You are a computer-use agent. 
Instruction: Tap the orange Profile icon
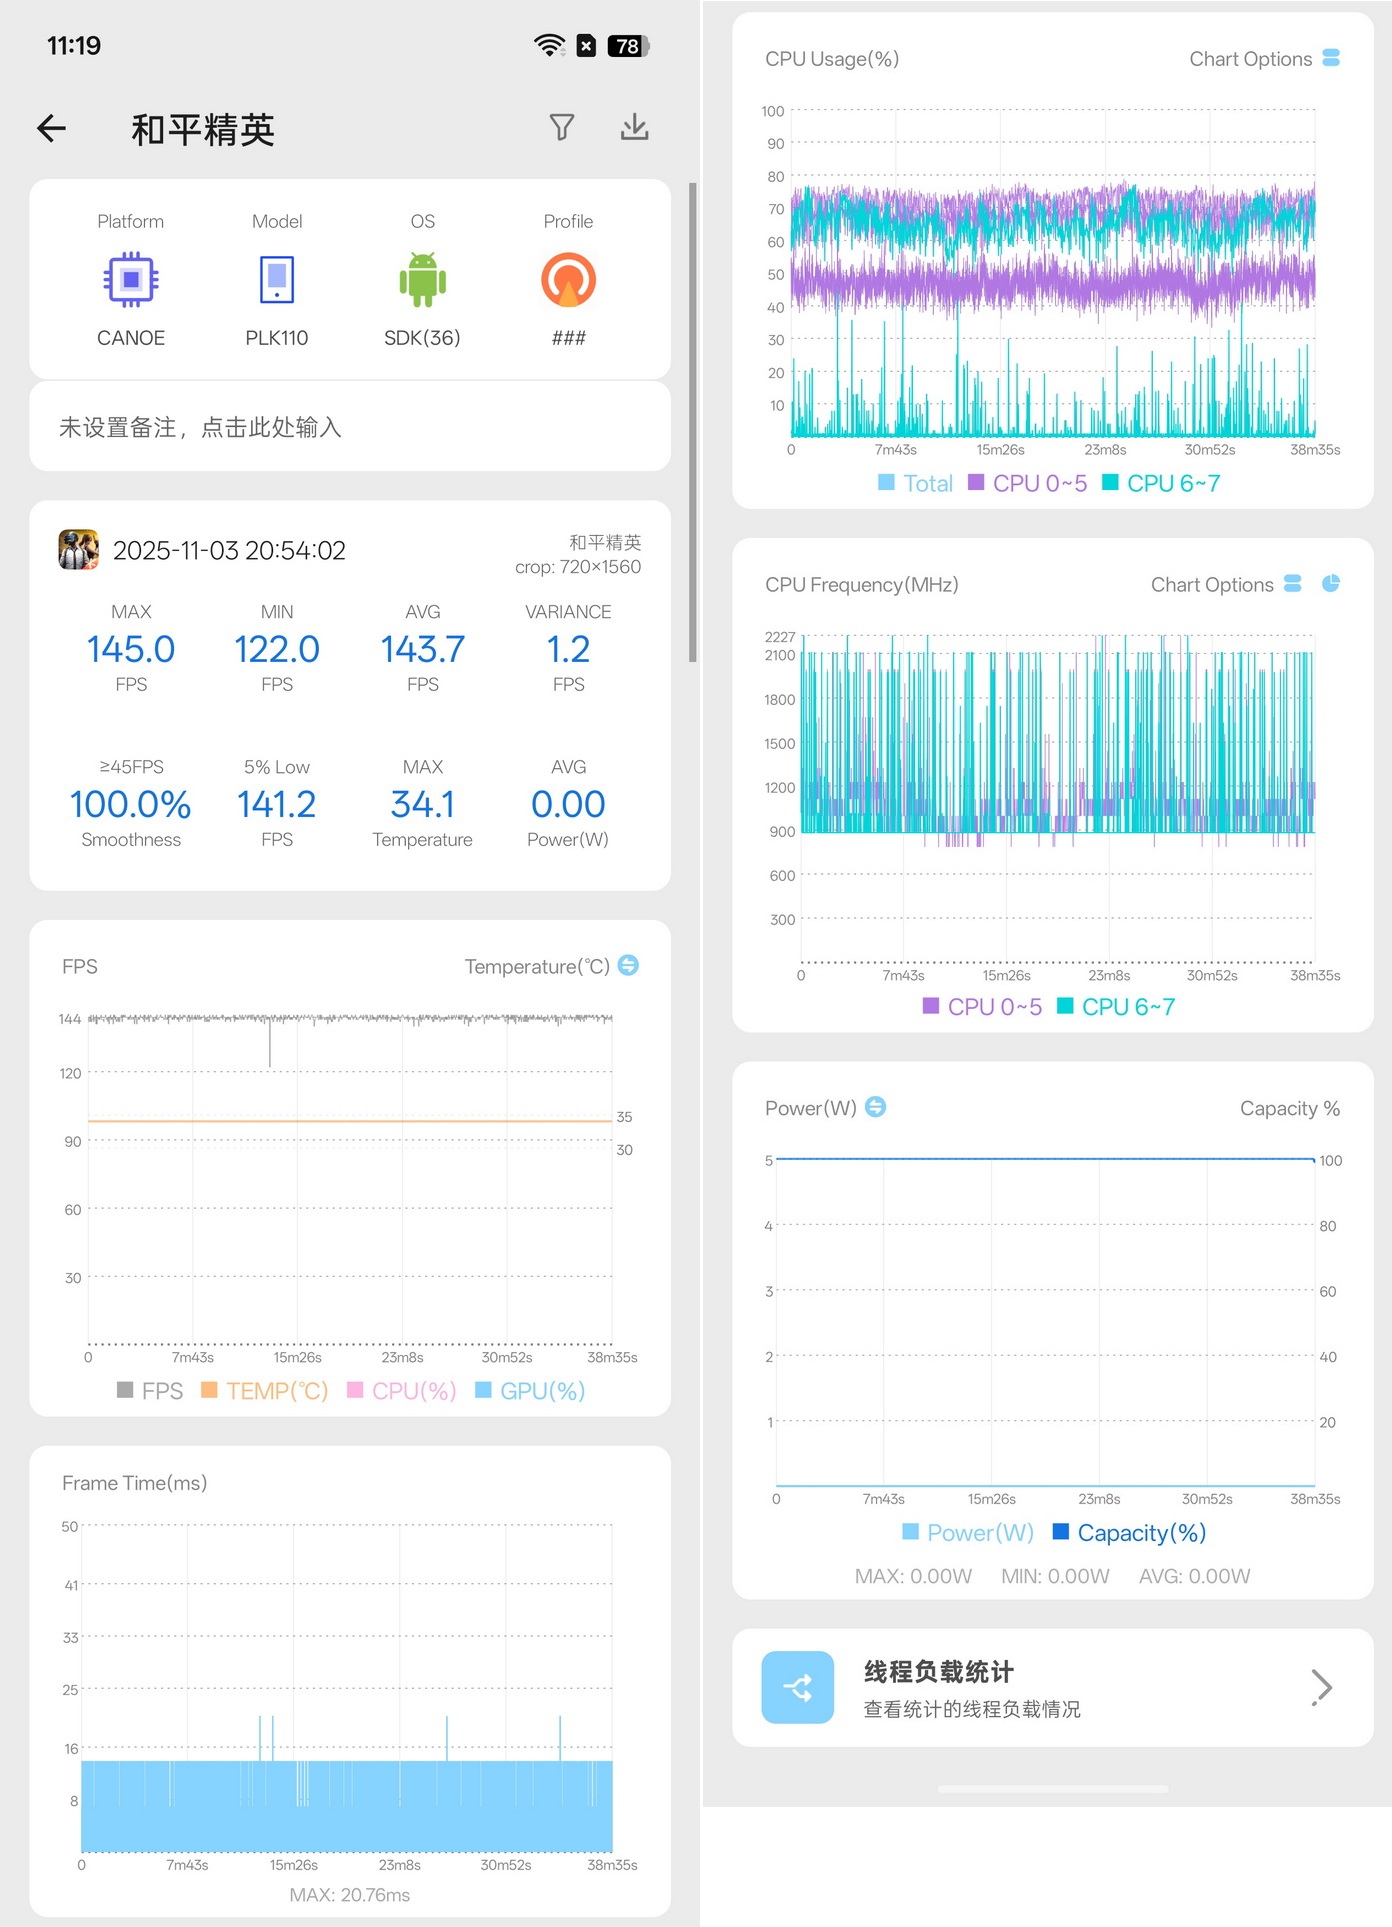point(568,280)
